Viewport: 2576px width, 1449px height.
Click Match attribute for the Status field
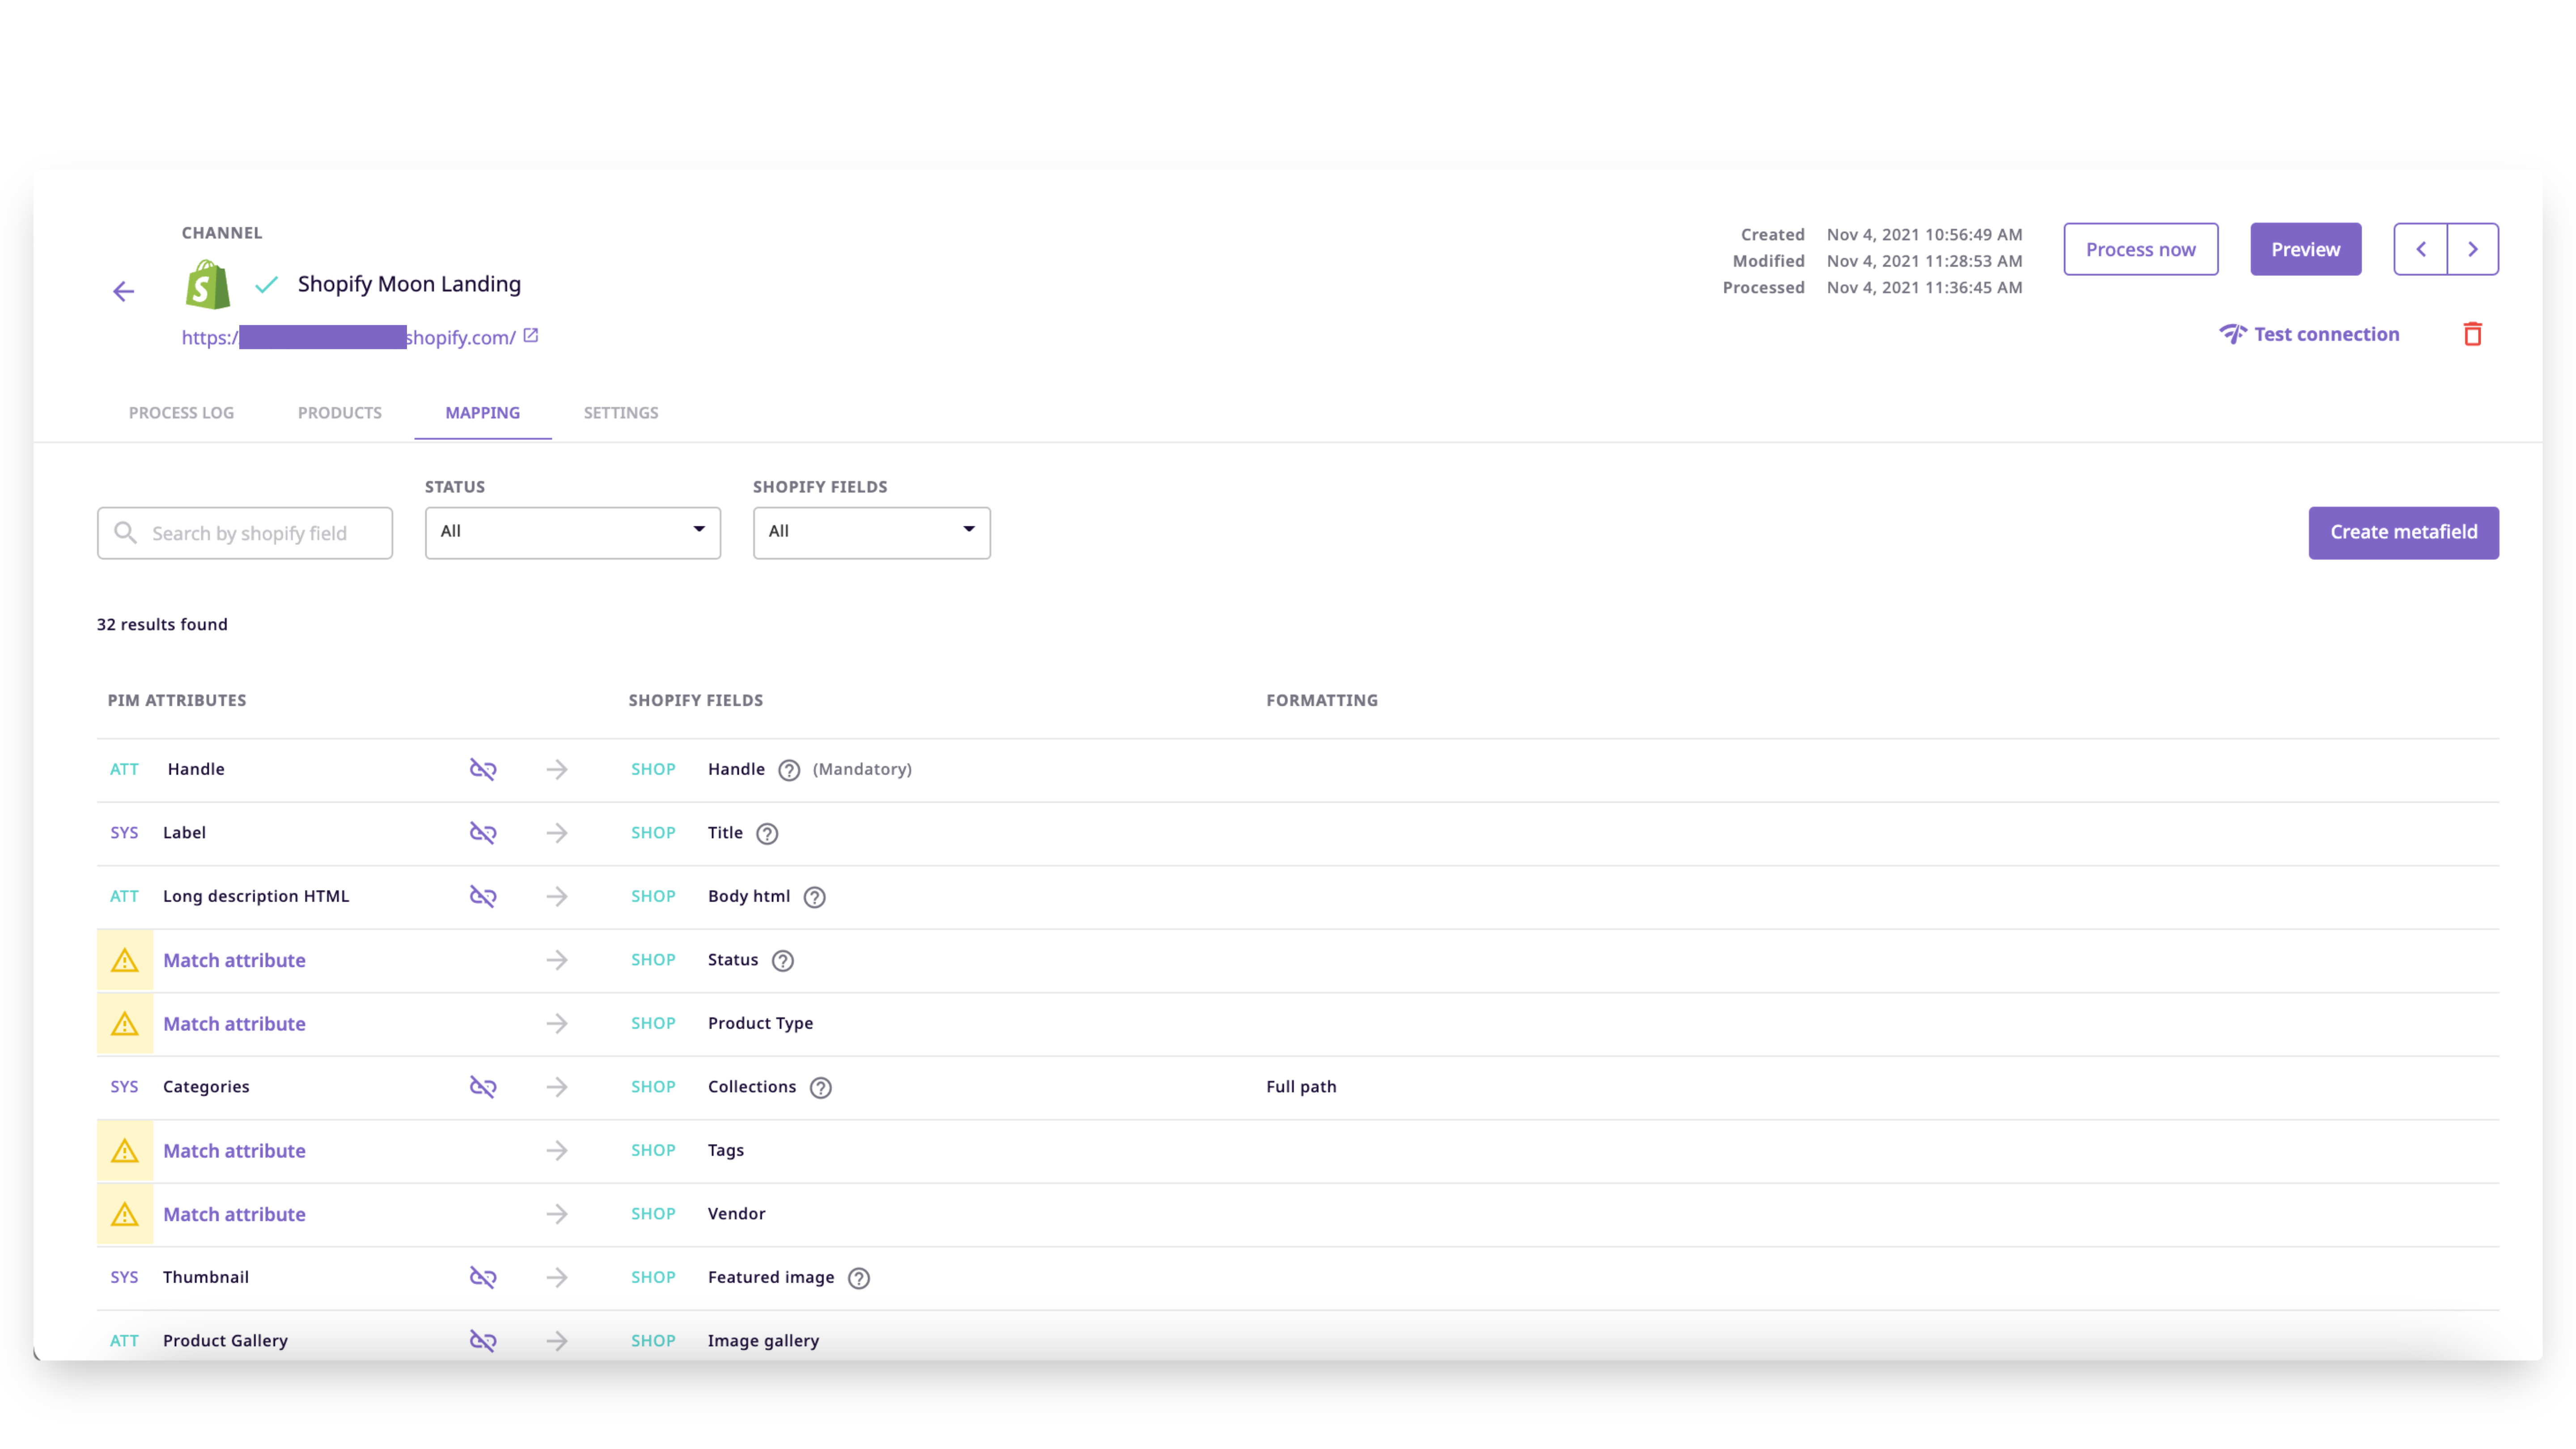[234, 960]
